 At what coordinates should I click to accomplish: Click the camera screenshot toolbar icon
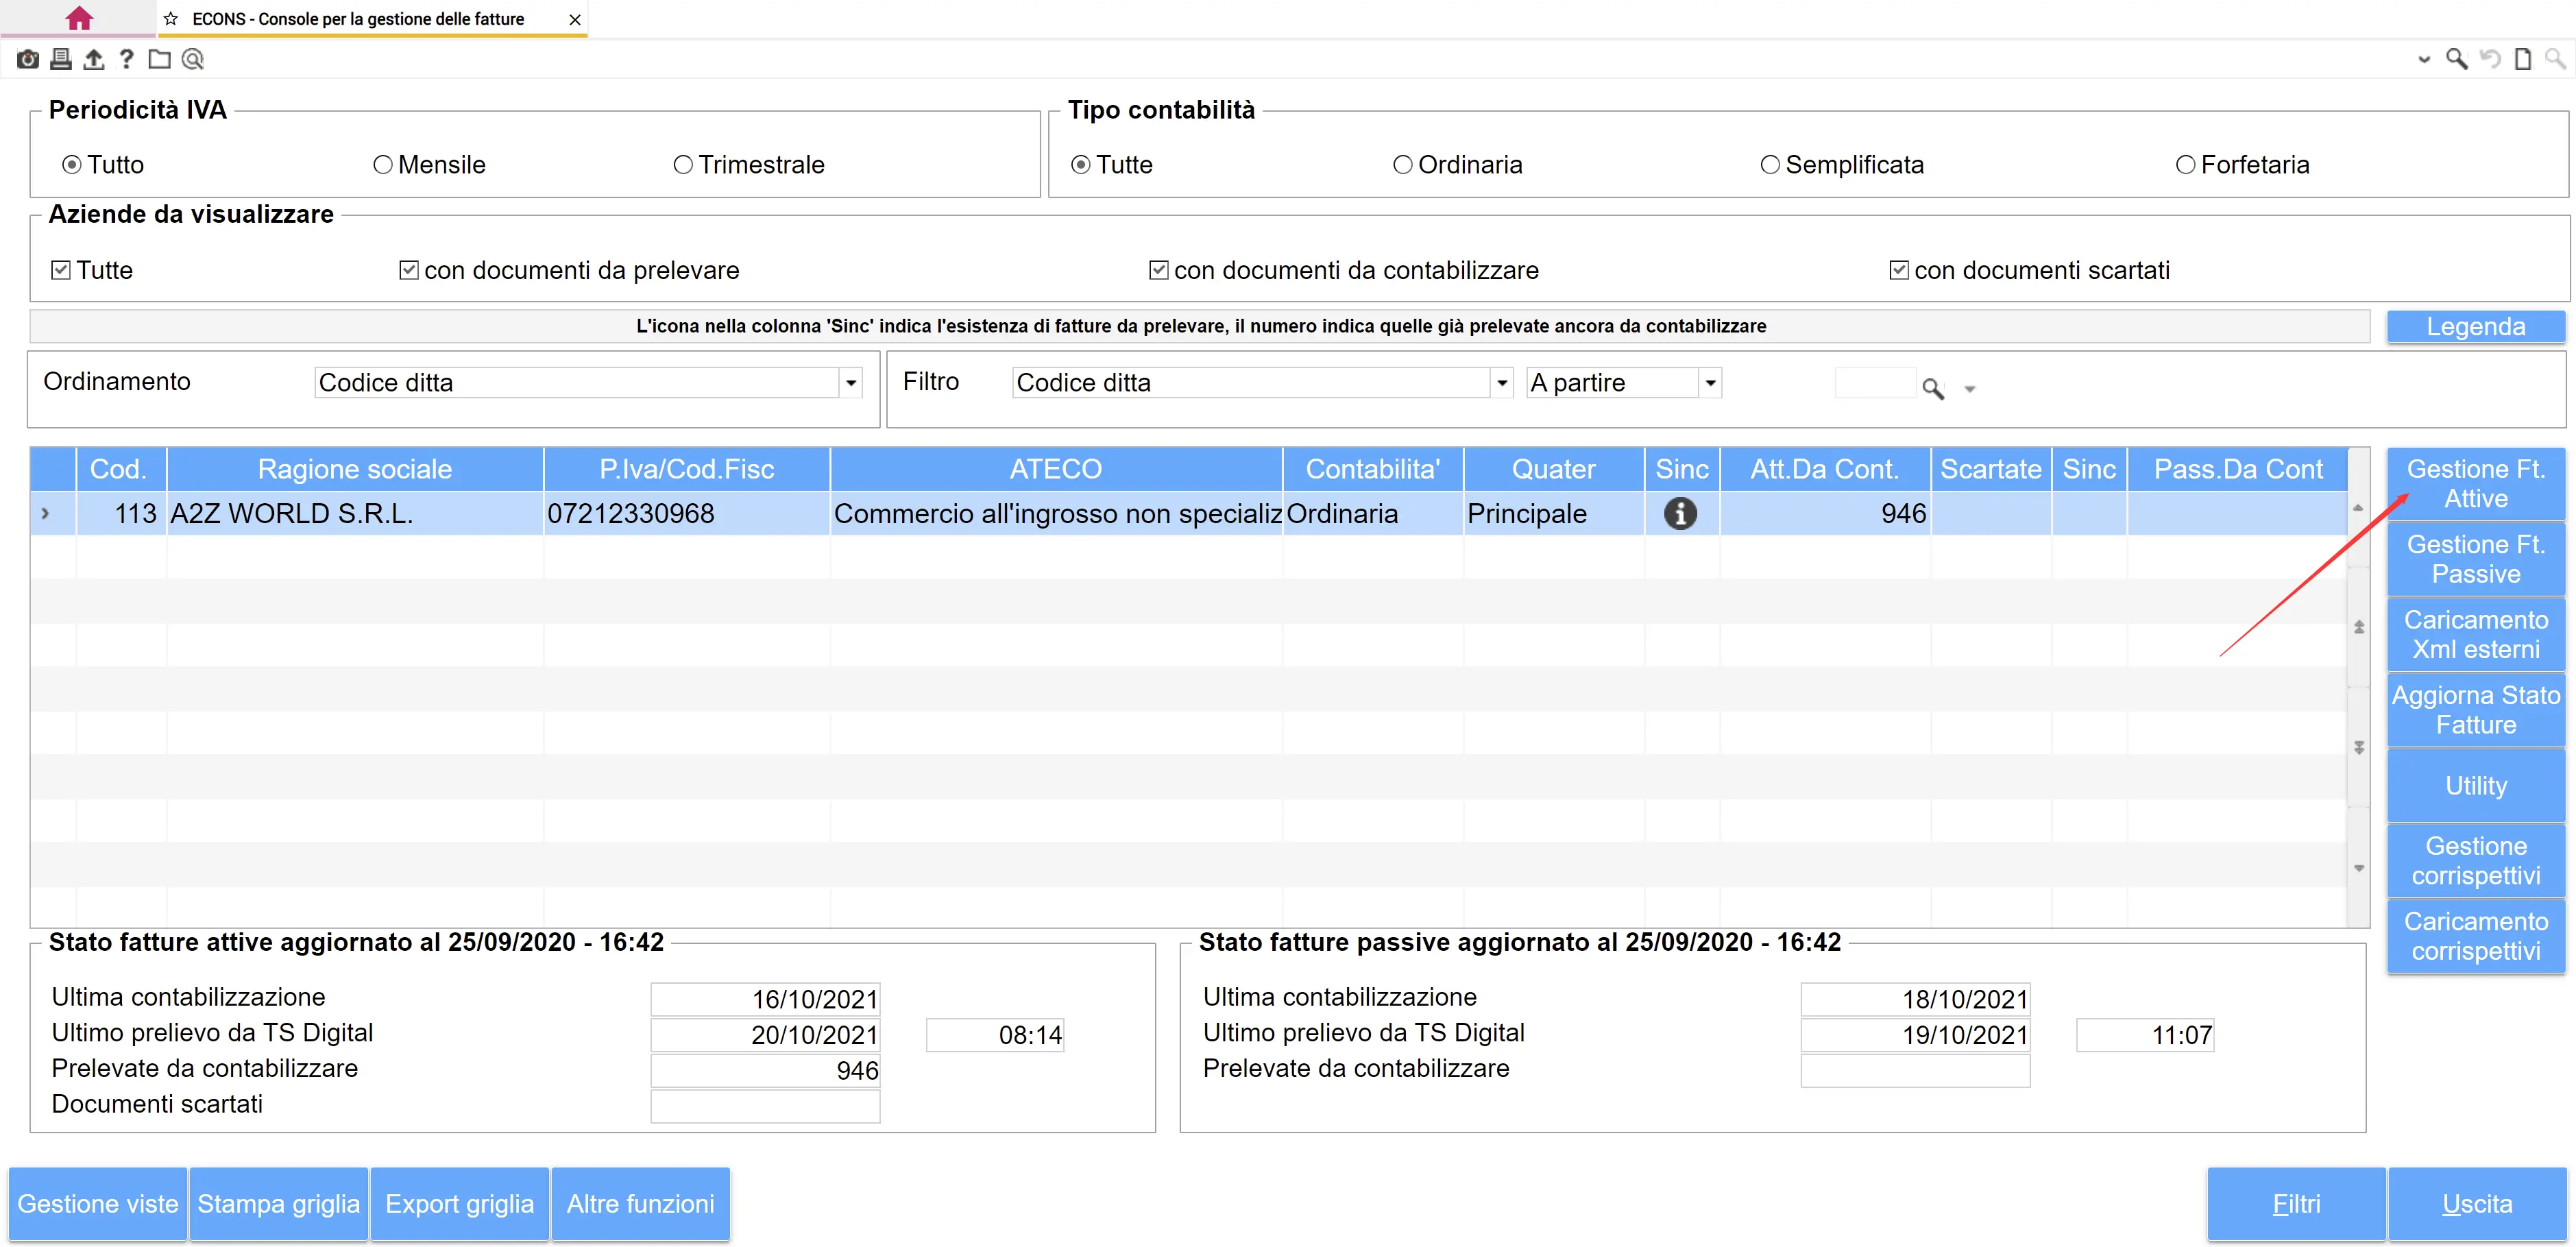pyautogui.click(x=28, y=60)
